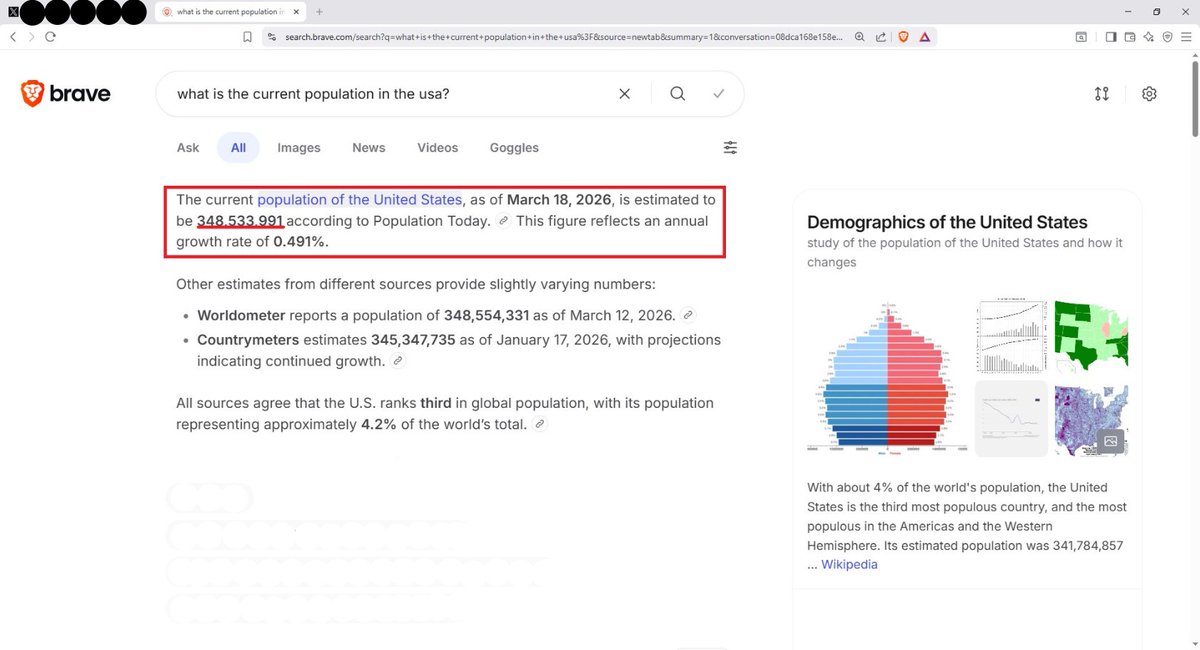
Task: Open citation link icon after 4.2% sentence
Action: pyautogui.click(x=540, y=424)
